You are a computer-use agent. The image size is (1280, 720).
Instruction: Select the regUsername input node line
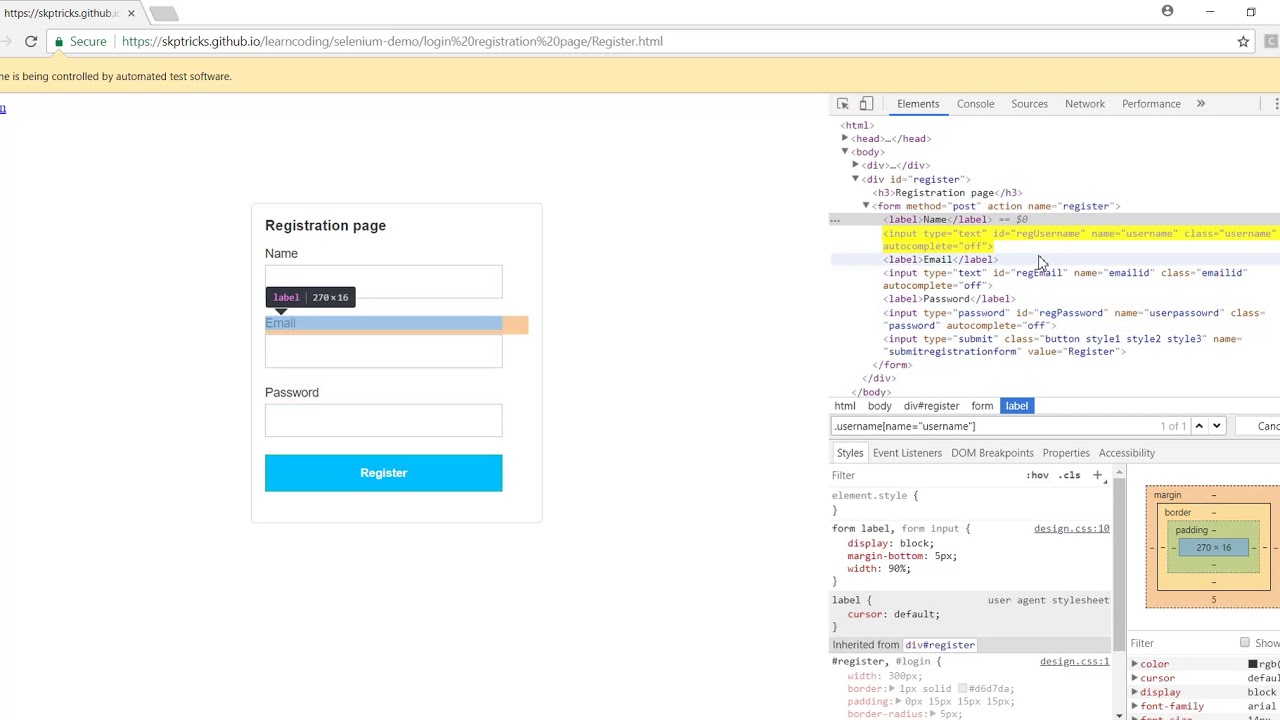[x=1079, y=239]
